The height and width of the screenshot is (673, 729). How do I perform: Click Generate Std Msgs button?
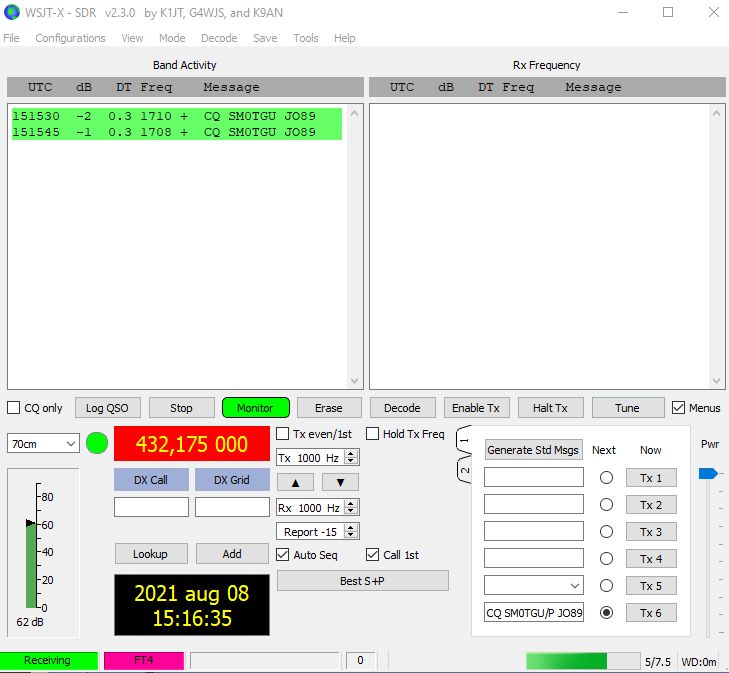point(533,449)
